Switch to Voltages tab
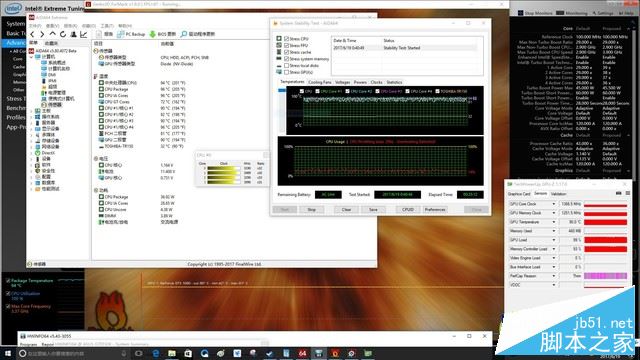 tap(342, 82)
